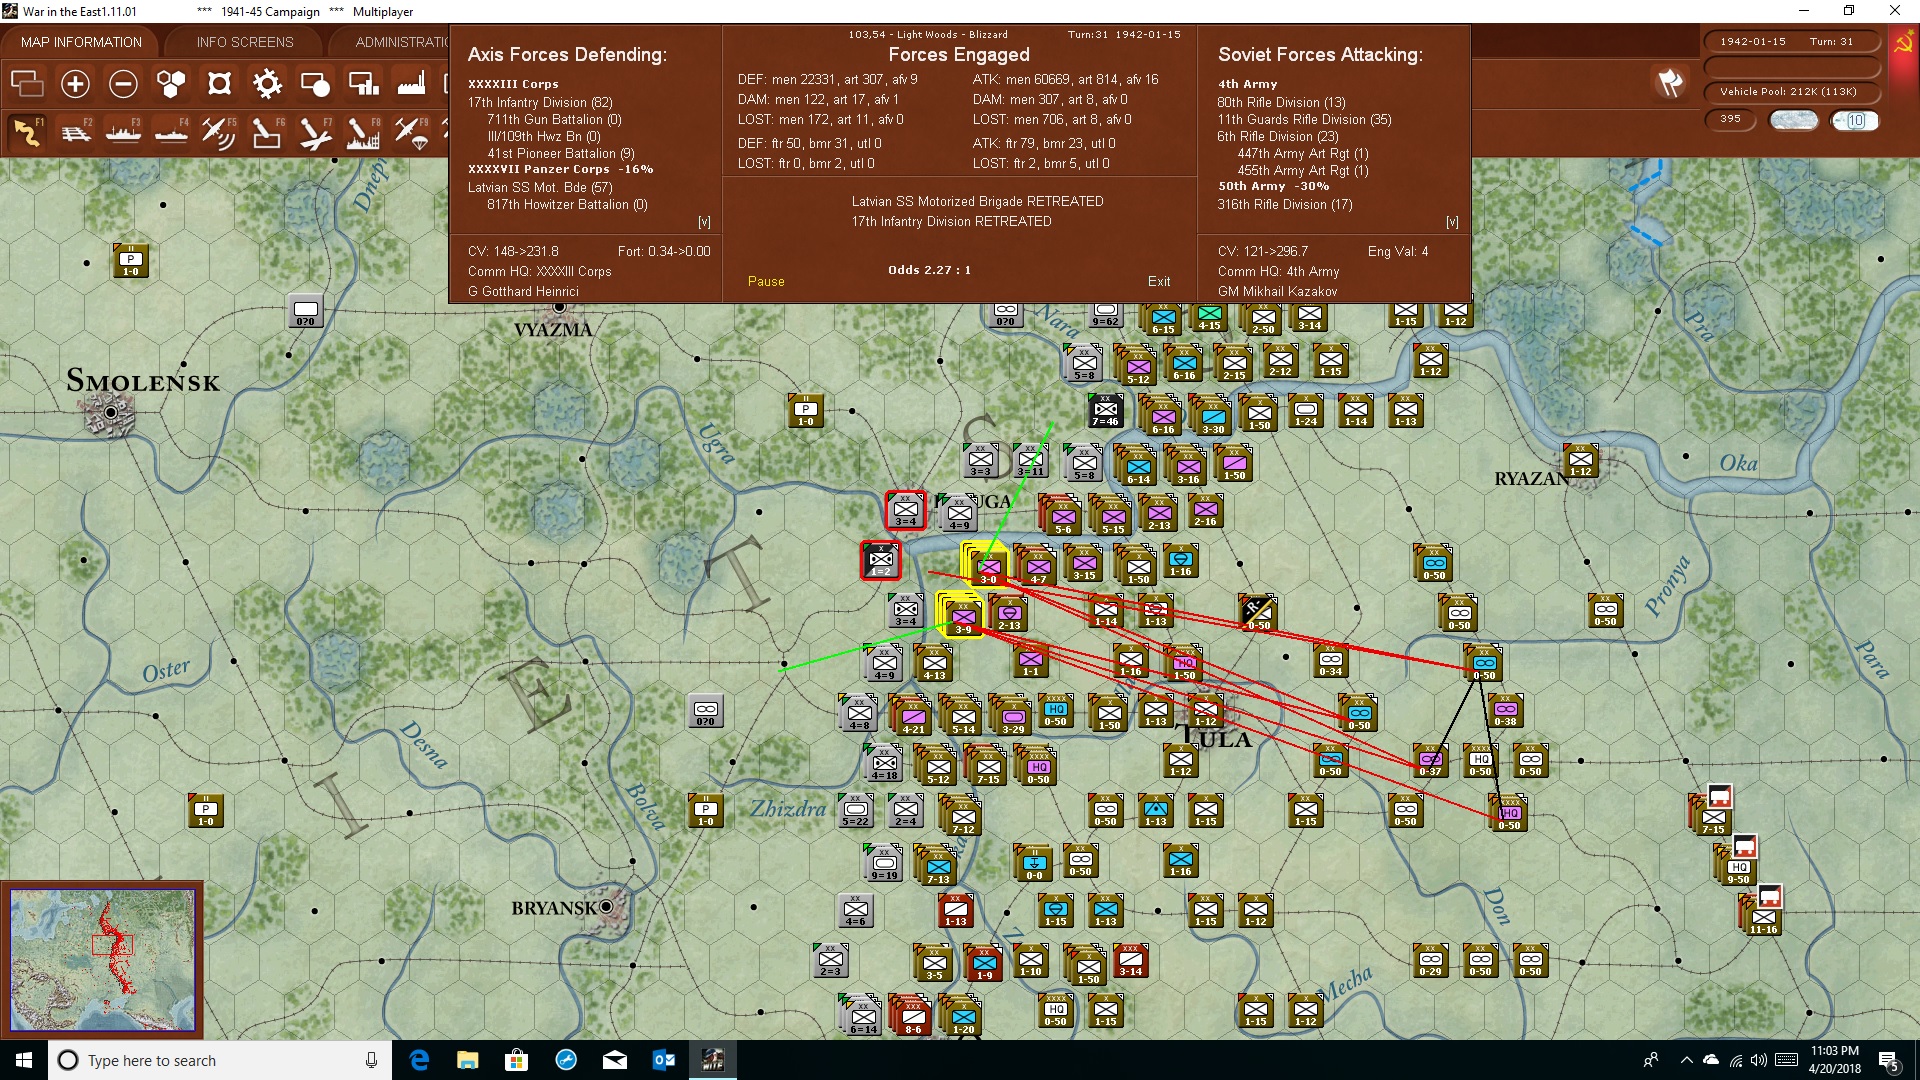Toggle the hex grid overlay icon
The height and width of the screenshot is (1080, 1920).
tap(171, 84)
